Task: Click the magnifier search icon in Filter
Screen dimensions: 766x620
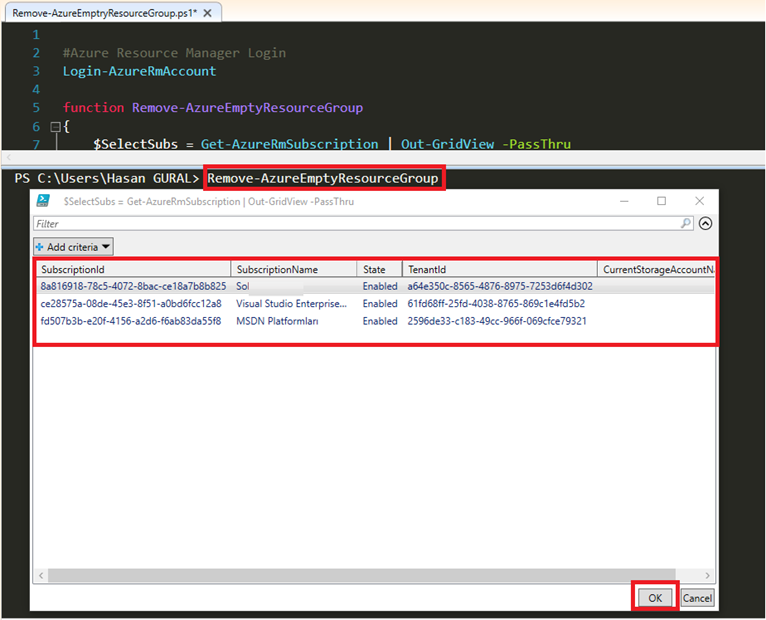Action: (x=686, y=223)
